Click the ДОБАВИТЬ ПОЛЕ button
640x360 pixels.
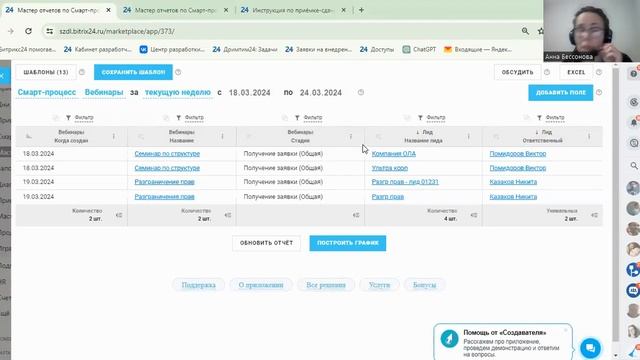[560, 93]
